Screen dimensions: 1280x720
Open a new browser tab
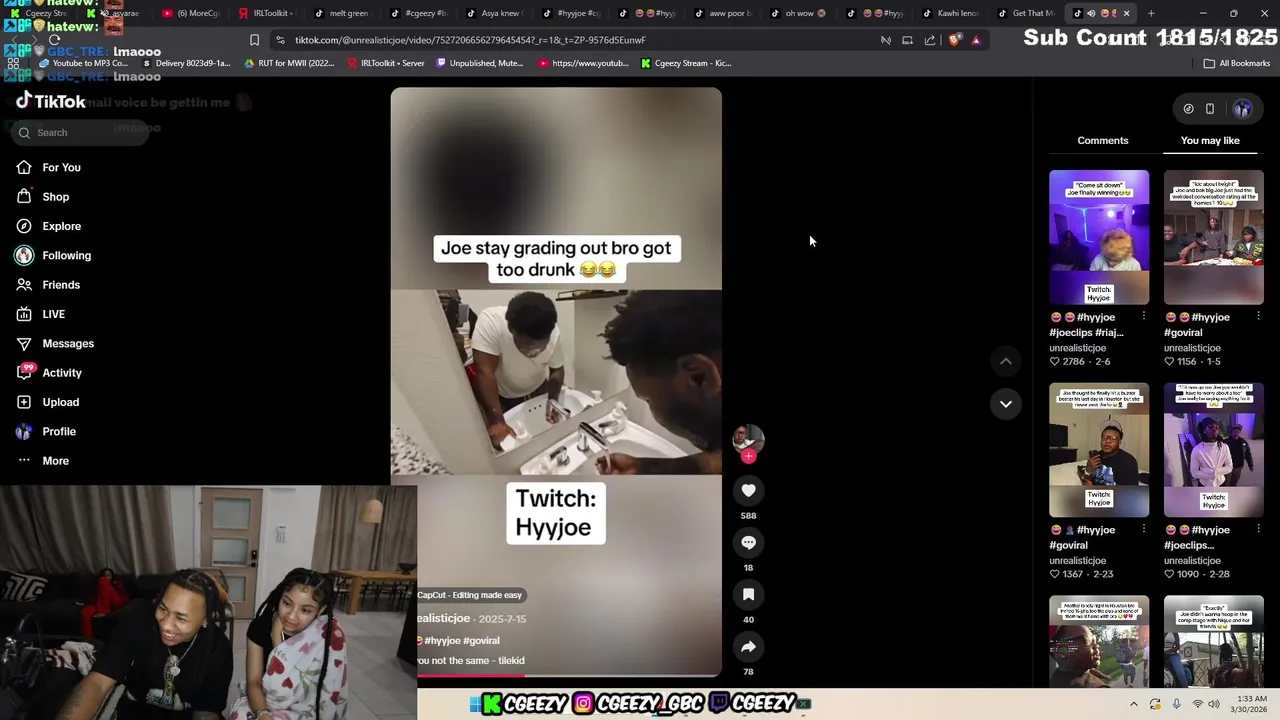[x=1151, y=13]
